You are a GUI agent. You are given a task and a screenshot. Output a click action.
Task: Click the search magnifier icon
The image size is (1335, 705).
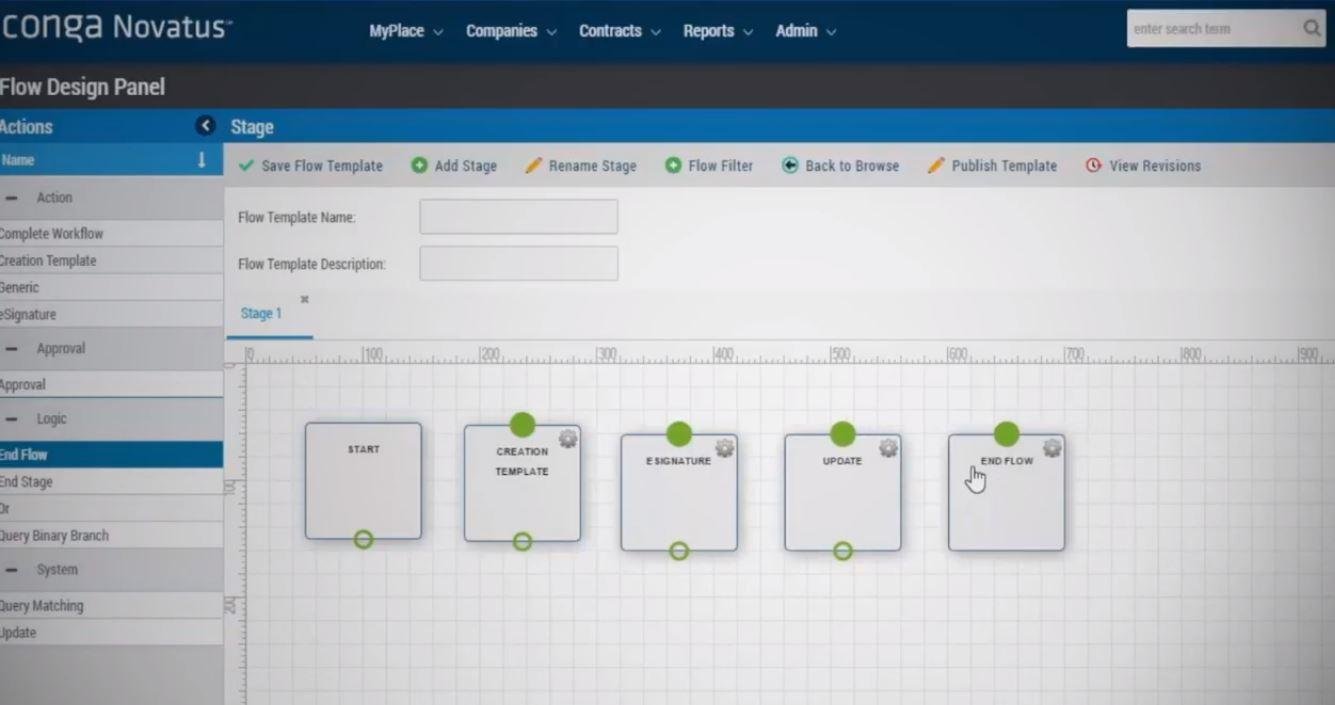pyautogui.click(x=1312, y=29)
